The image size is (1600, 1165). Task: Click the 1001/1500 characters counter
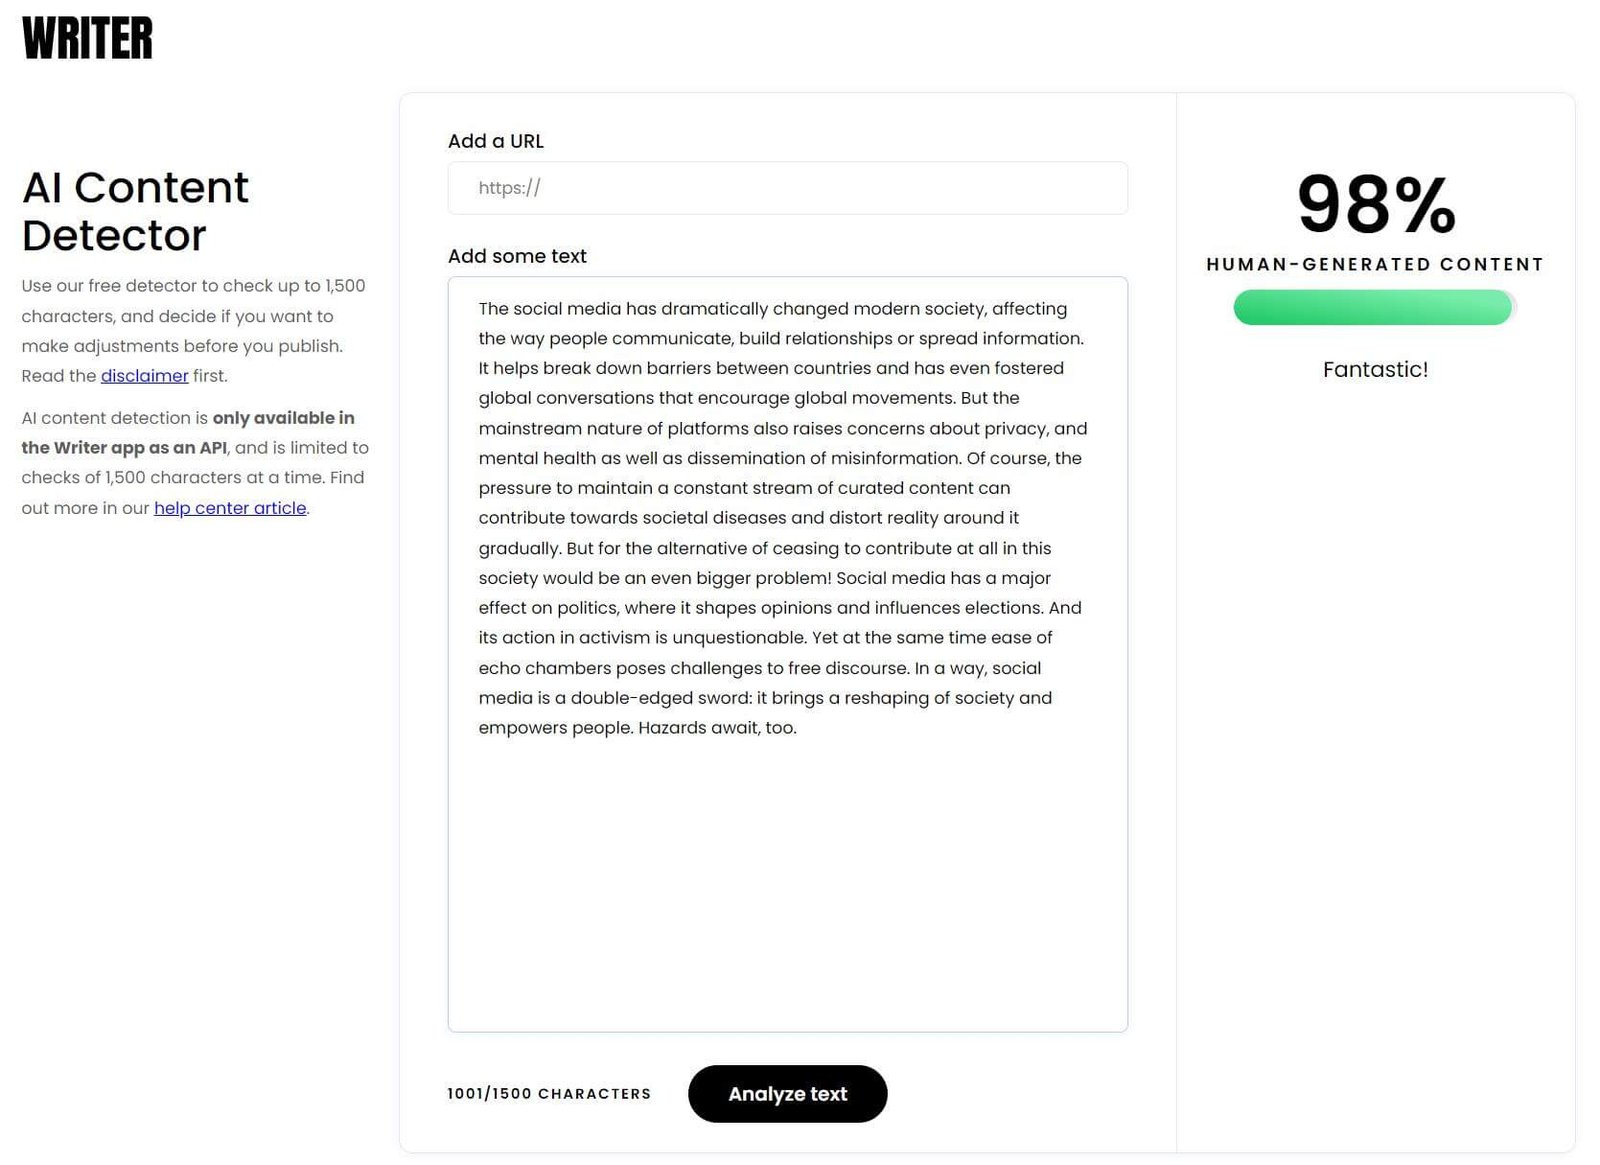coord(549,1094)
